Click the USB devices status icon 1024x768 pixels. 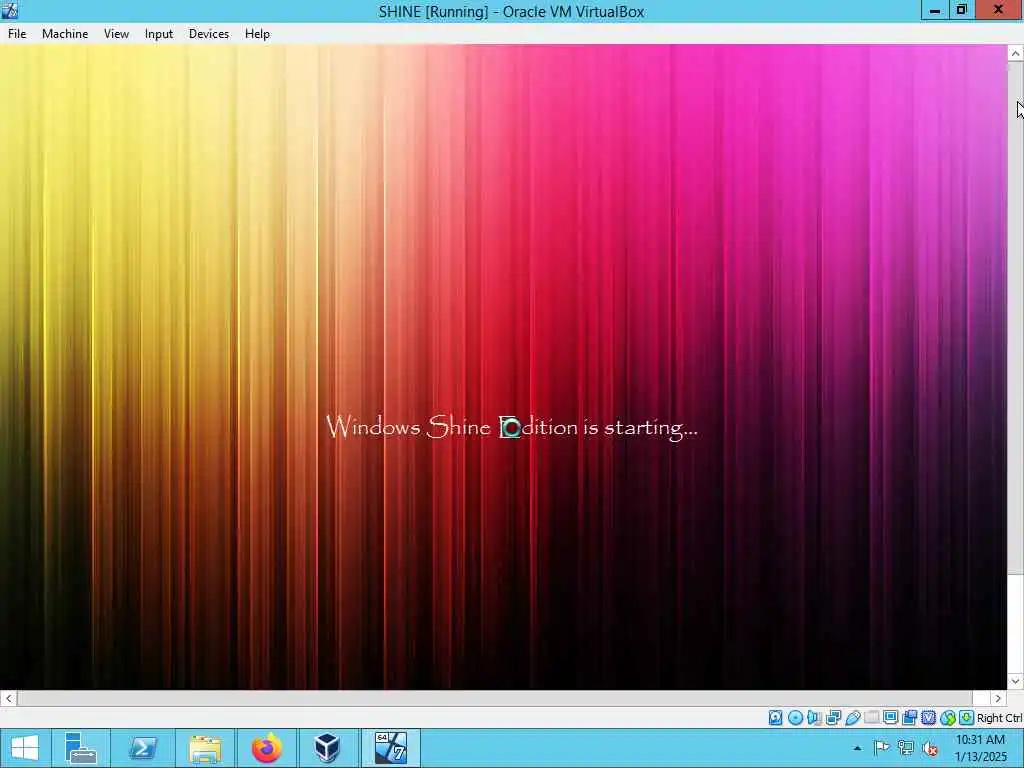[x=853, y=718]
